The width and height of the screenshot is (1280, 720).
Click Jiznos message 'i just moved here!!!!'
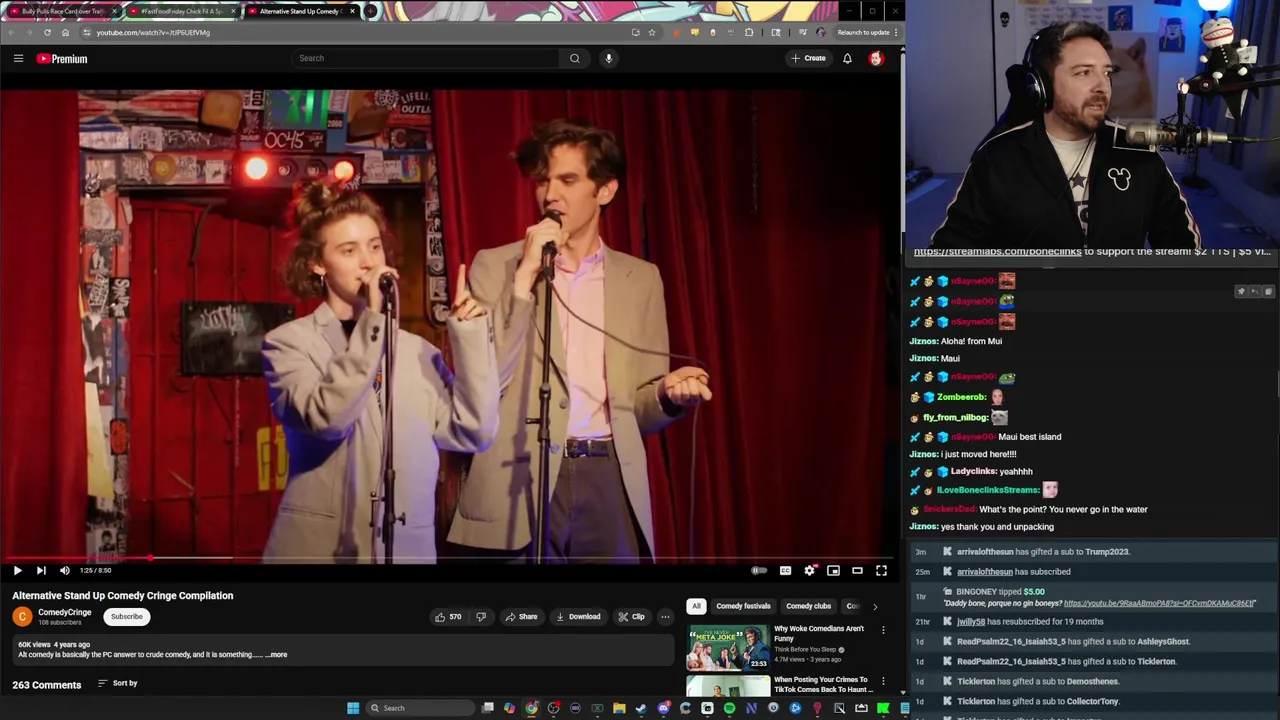click(978, 454)
